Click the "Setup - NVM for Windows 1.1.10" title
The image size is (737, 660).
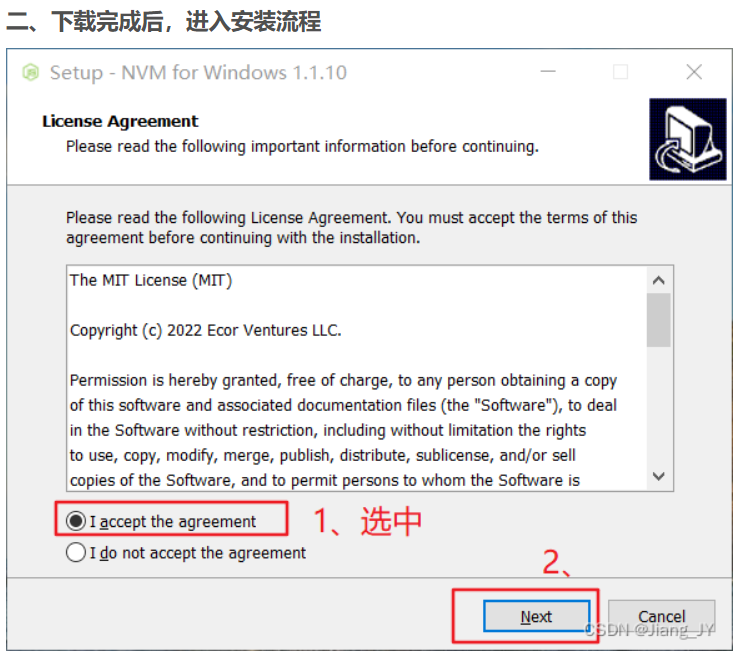(x=198, y=73)
